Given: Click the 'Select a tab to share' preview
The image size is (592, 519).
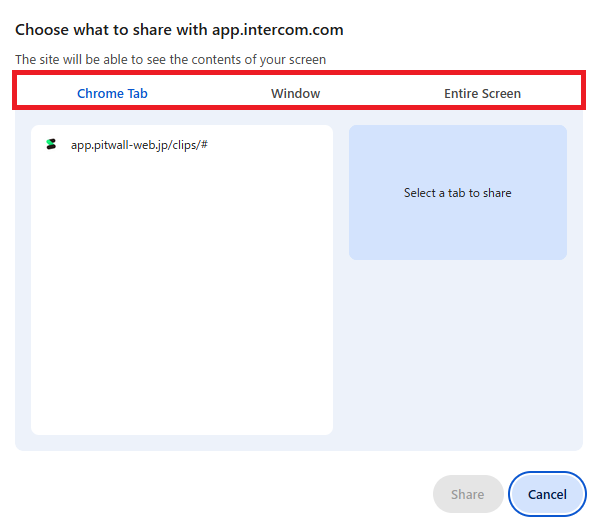Looking at the screenshot, I should 458,193.
